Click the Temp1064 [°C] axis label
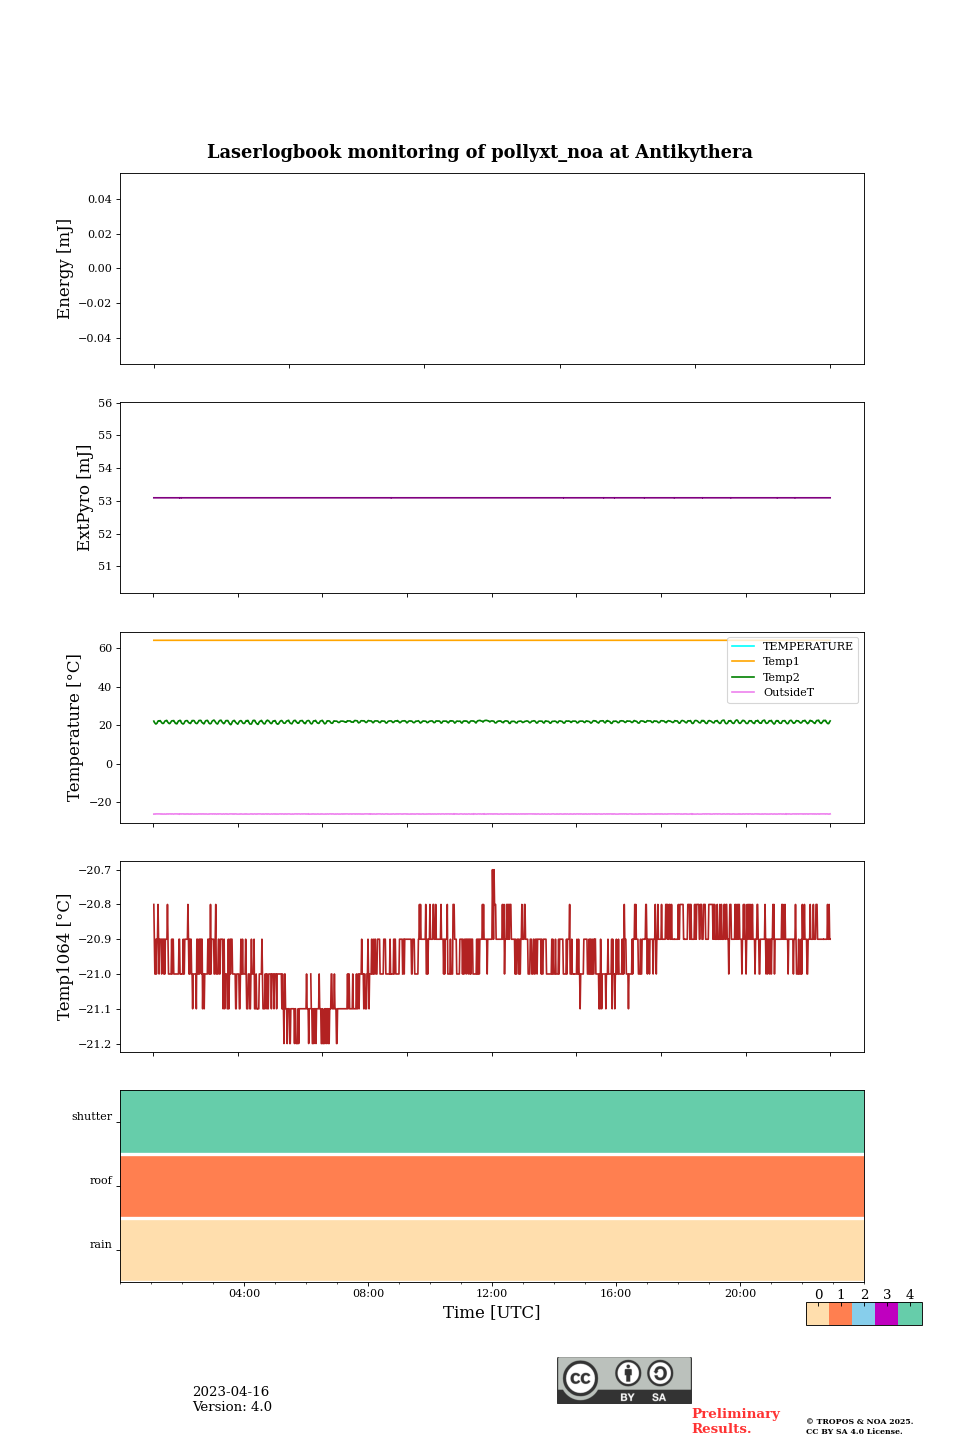Image resolution: width=960 pixels, height=1440 pixels. pos(65,957)
